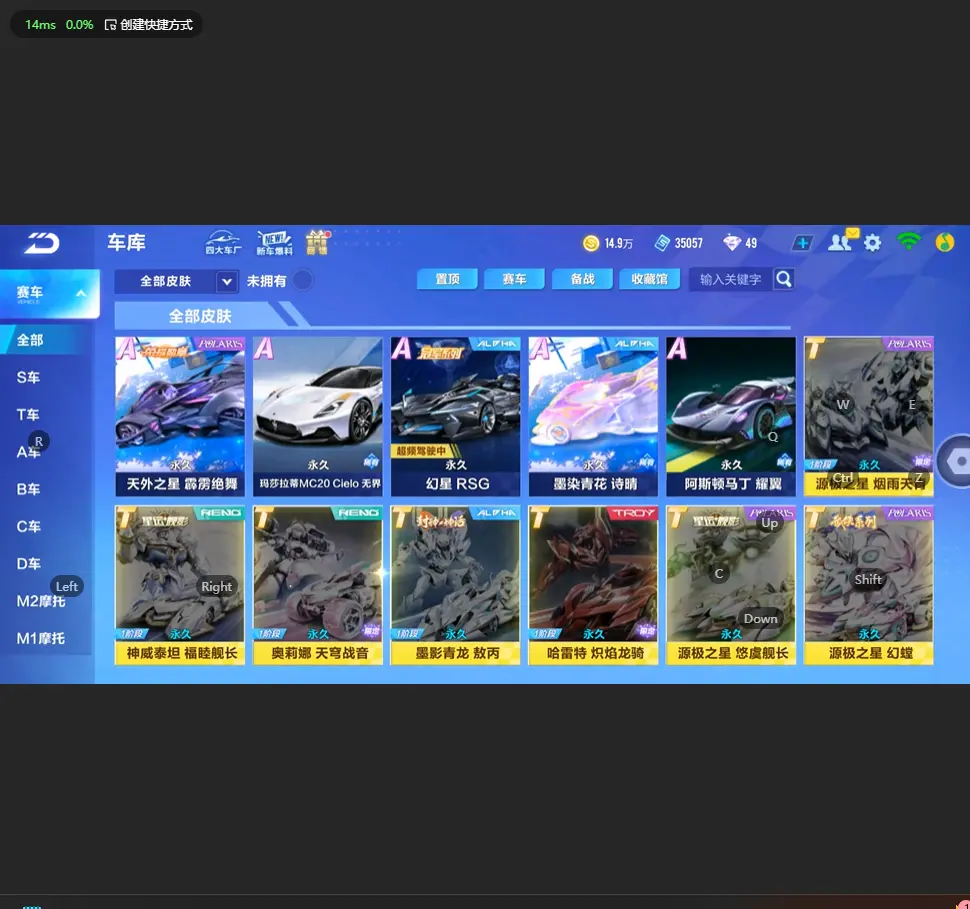Select the D车 category
970x909 pixels.
pos(28,564)
